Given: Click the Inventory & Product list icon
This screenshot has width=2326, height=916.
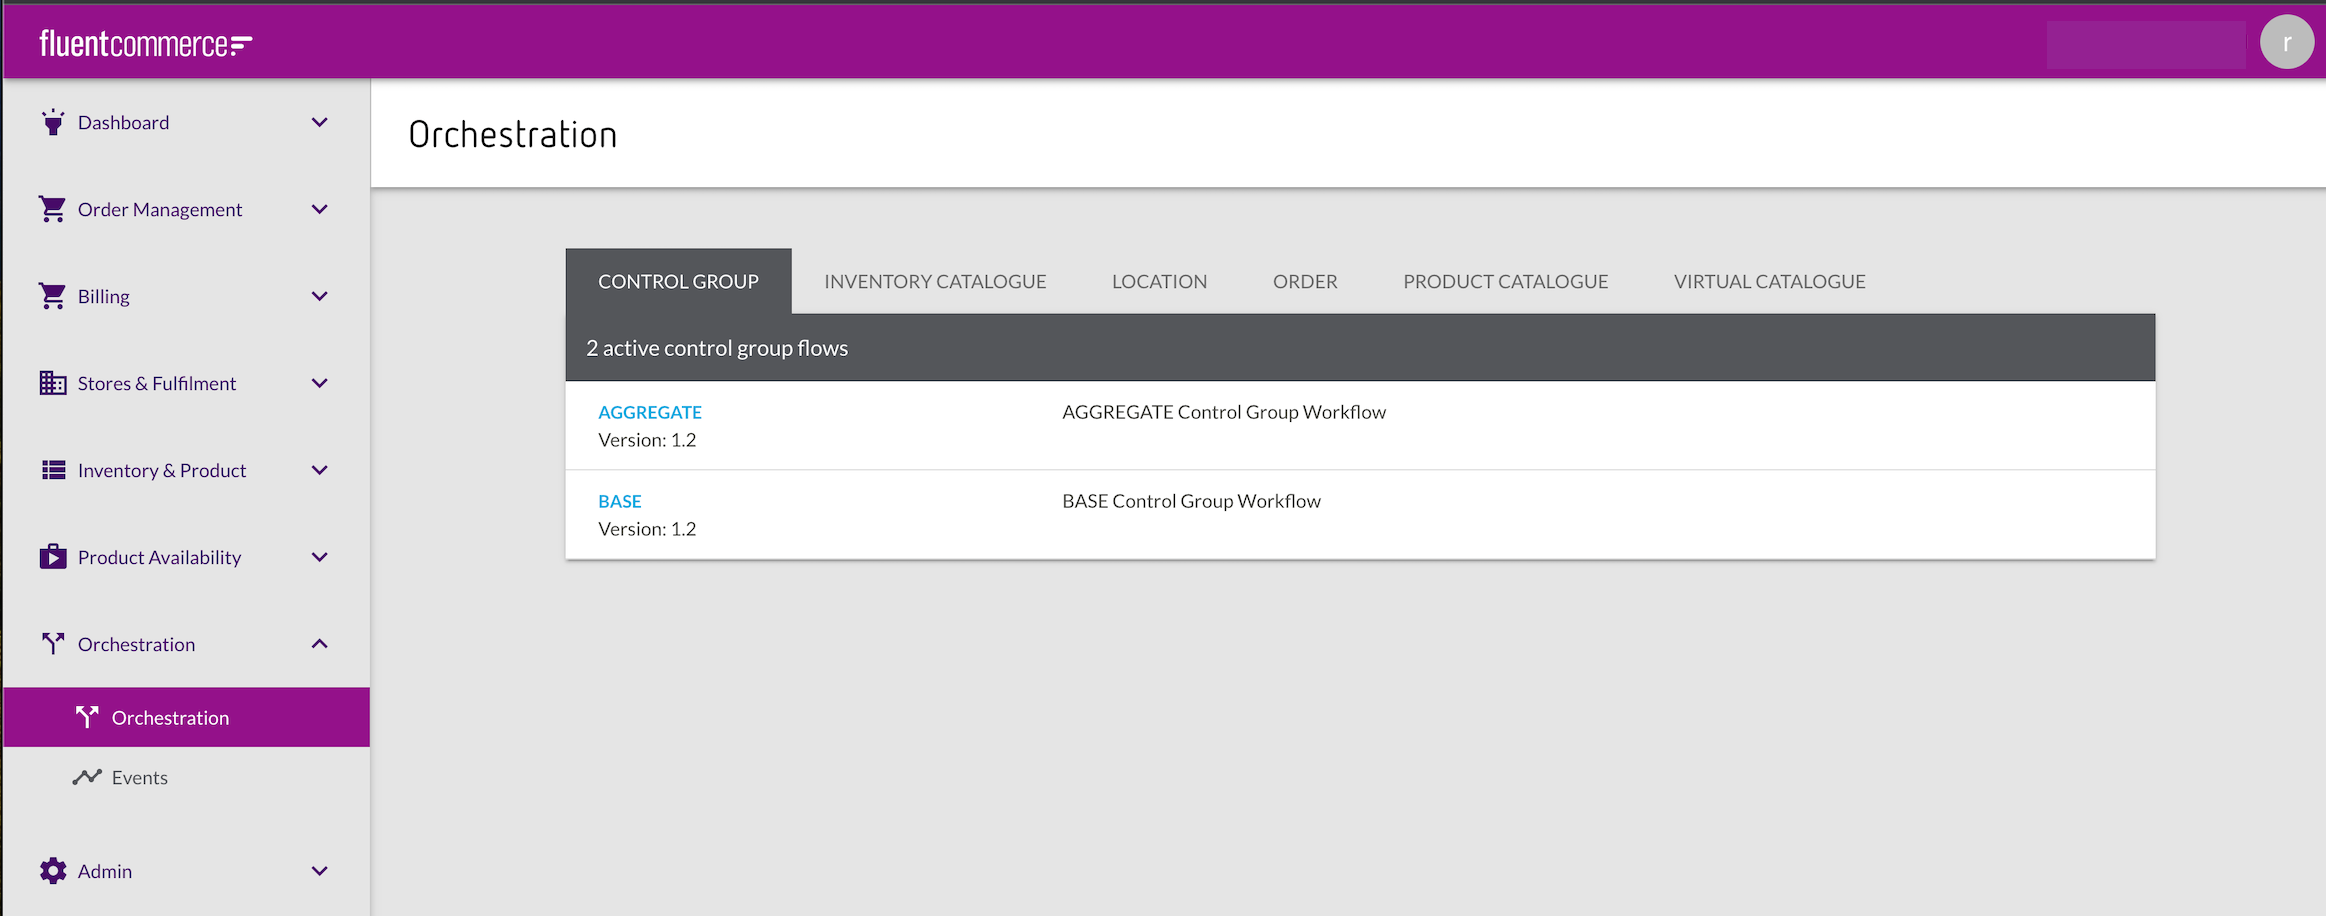Looking at the screenshot, I should pyautogui.click(x=53, y=470).
